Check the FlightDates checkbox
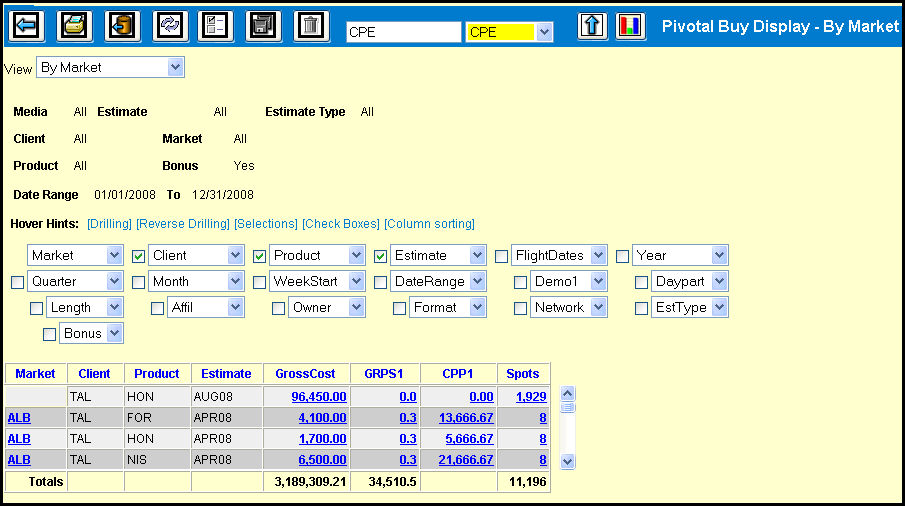The image size is (905, 506). pos(502,256)
